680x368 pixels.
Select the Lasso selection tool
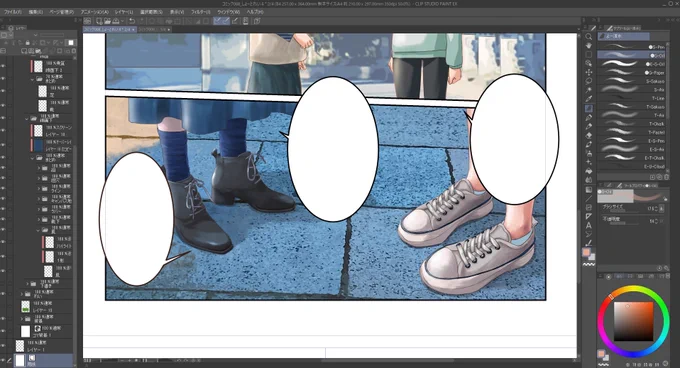click(x=588, y=81)
